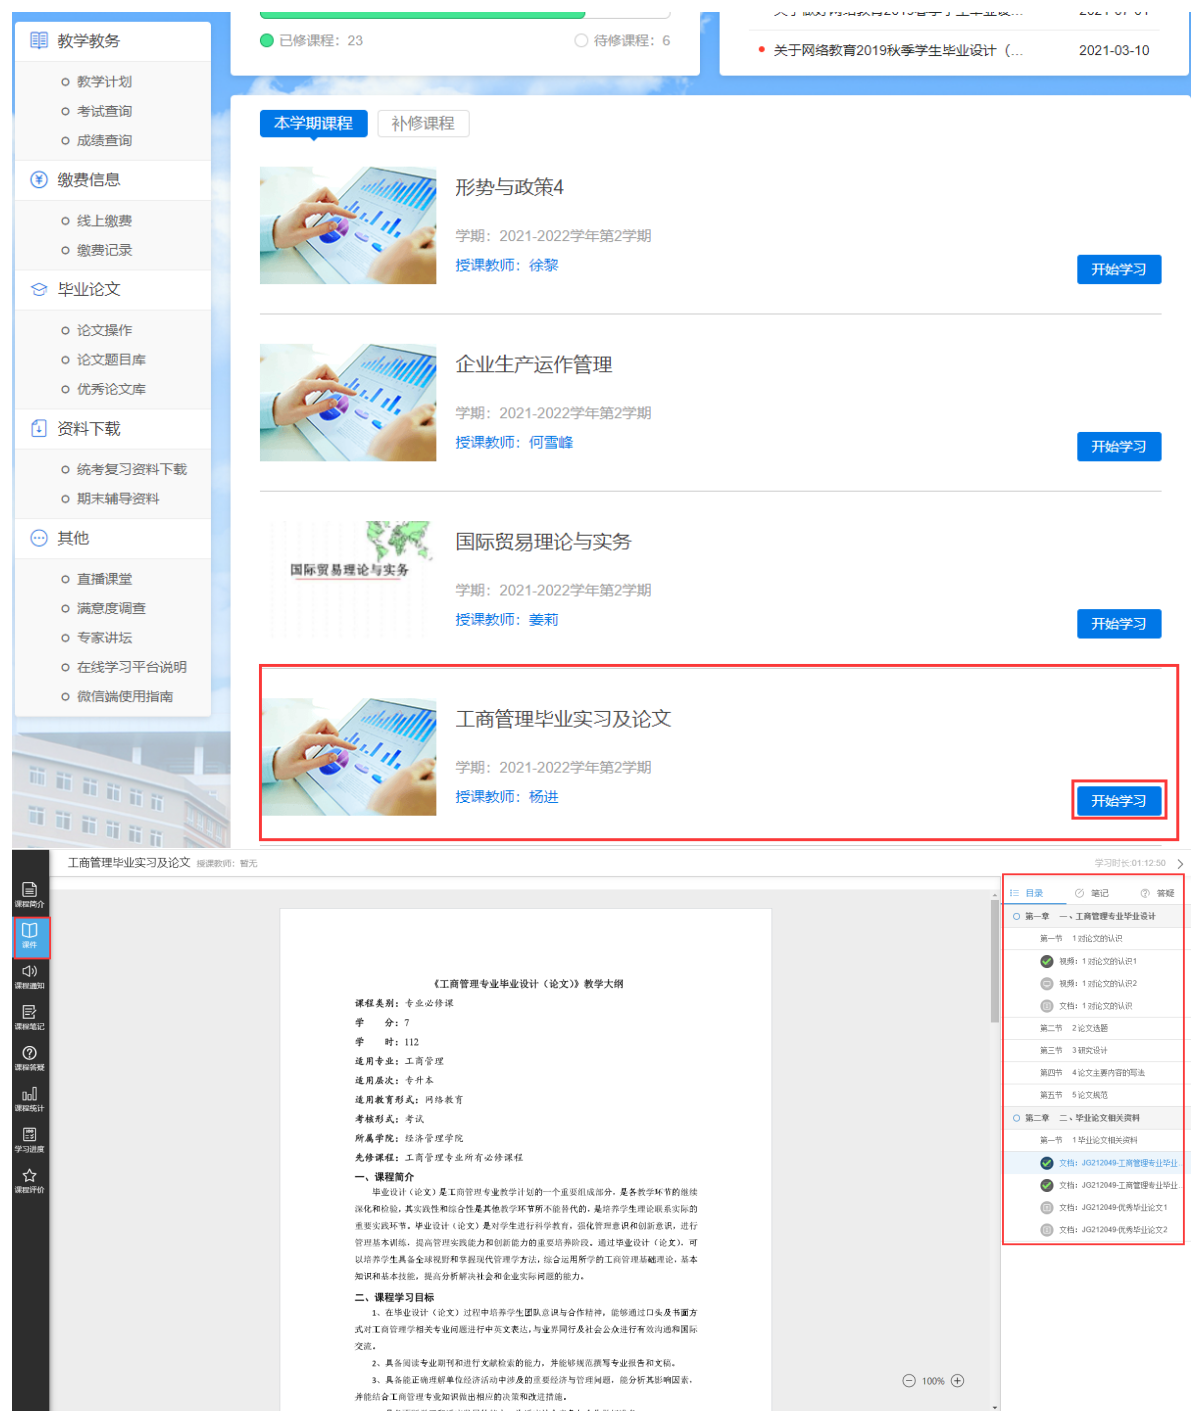Collapse 第一章 工商管理专业毕业设计 chapter
The image size is (1203, 1423).
[1017, 916]
